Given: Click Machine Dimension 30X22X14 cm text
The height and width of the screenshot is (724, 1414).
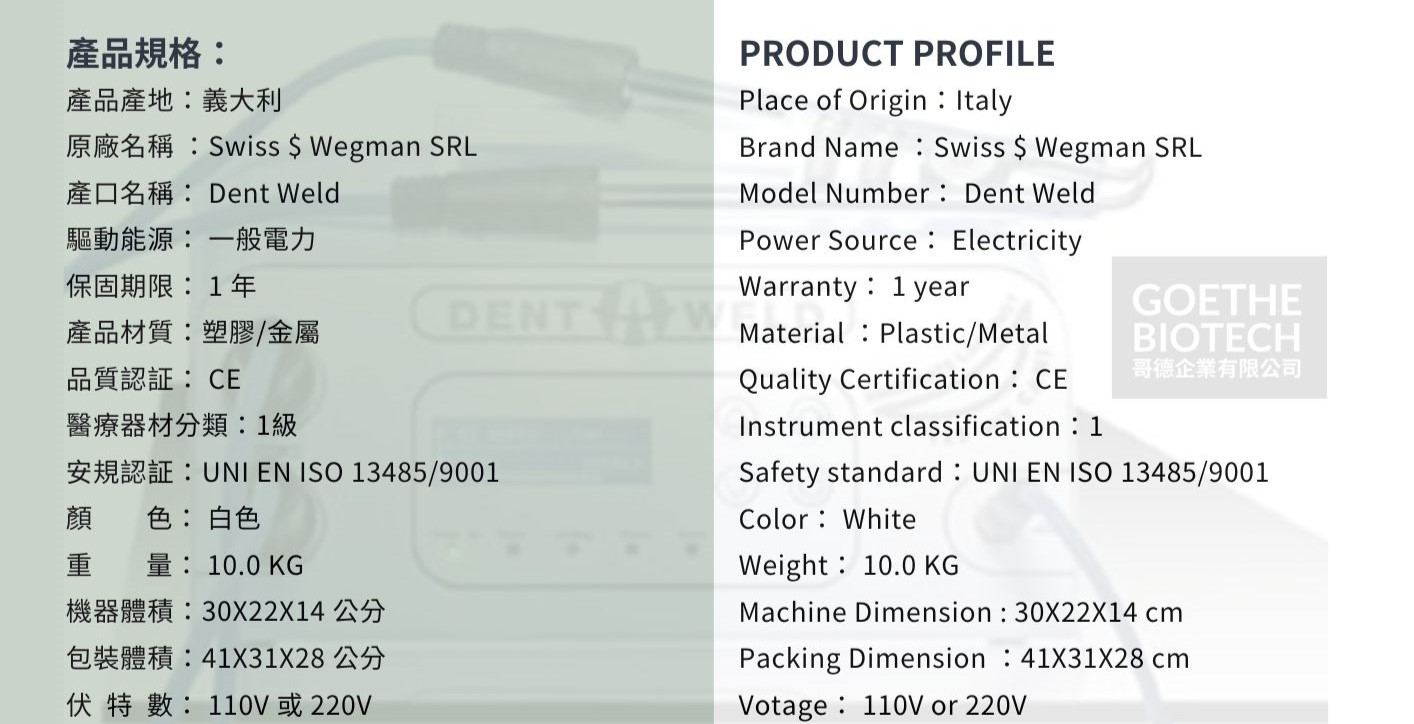Looking at the screenshot, I should [x=960, y=613].
